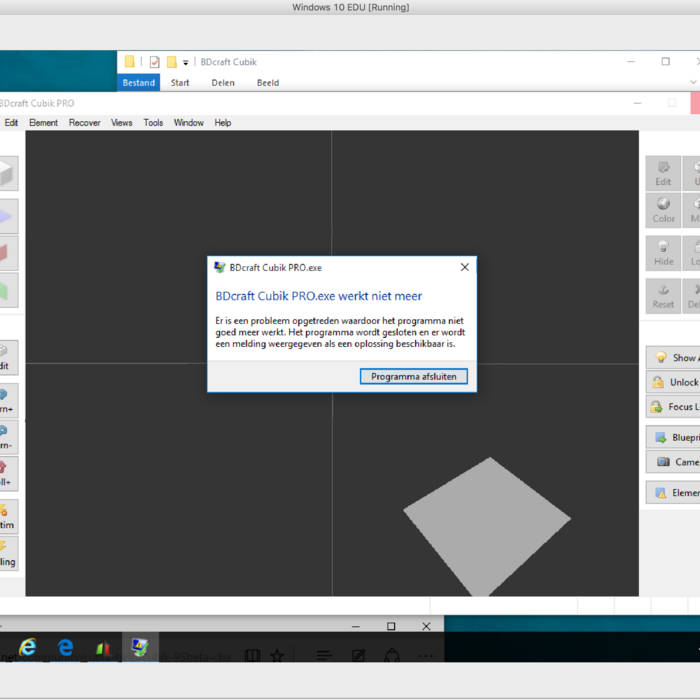The image size is (700, 700).
Task: Select the Bestand tab in Explorer
Action: (x=138, y=83)
